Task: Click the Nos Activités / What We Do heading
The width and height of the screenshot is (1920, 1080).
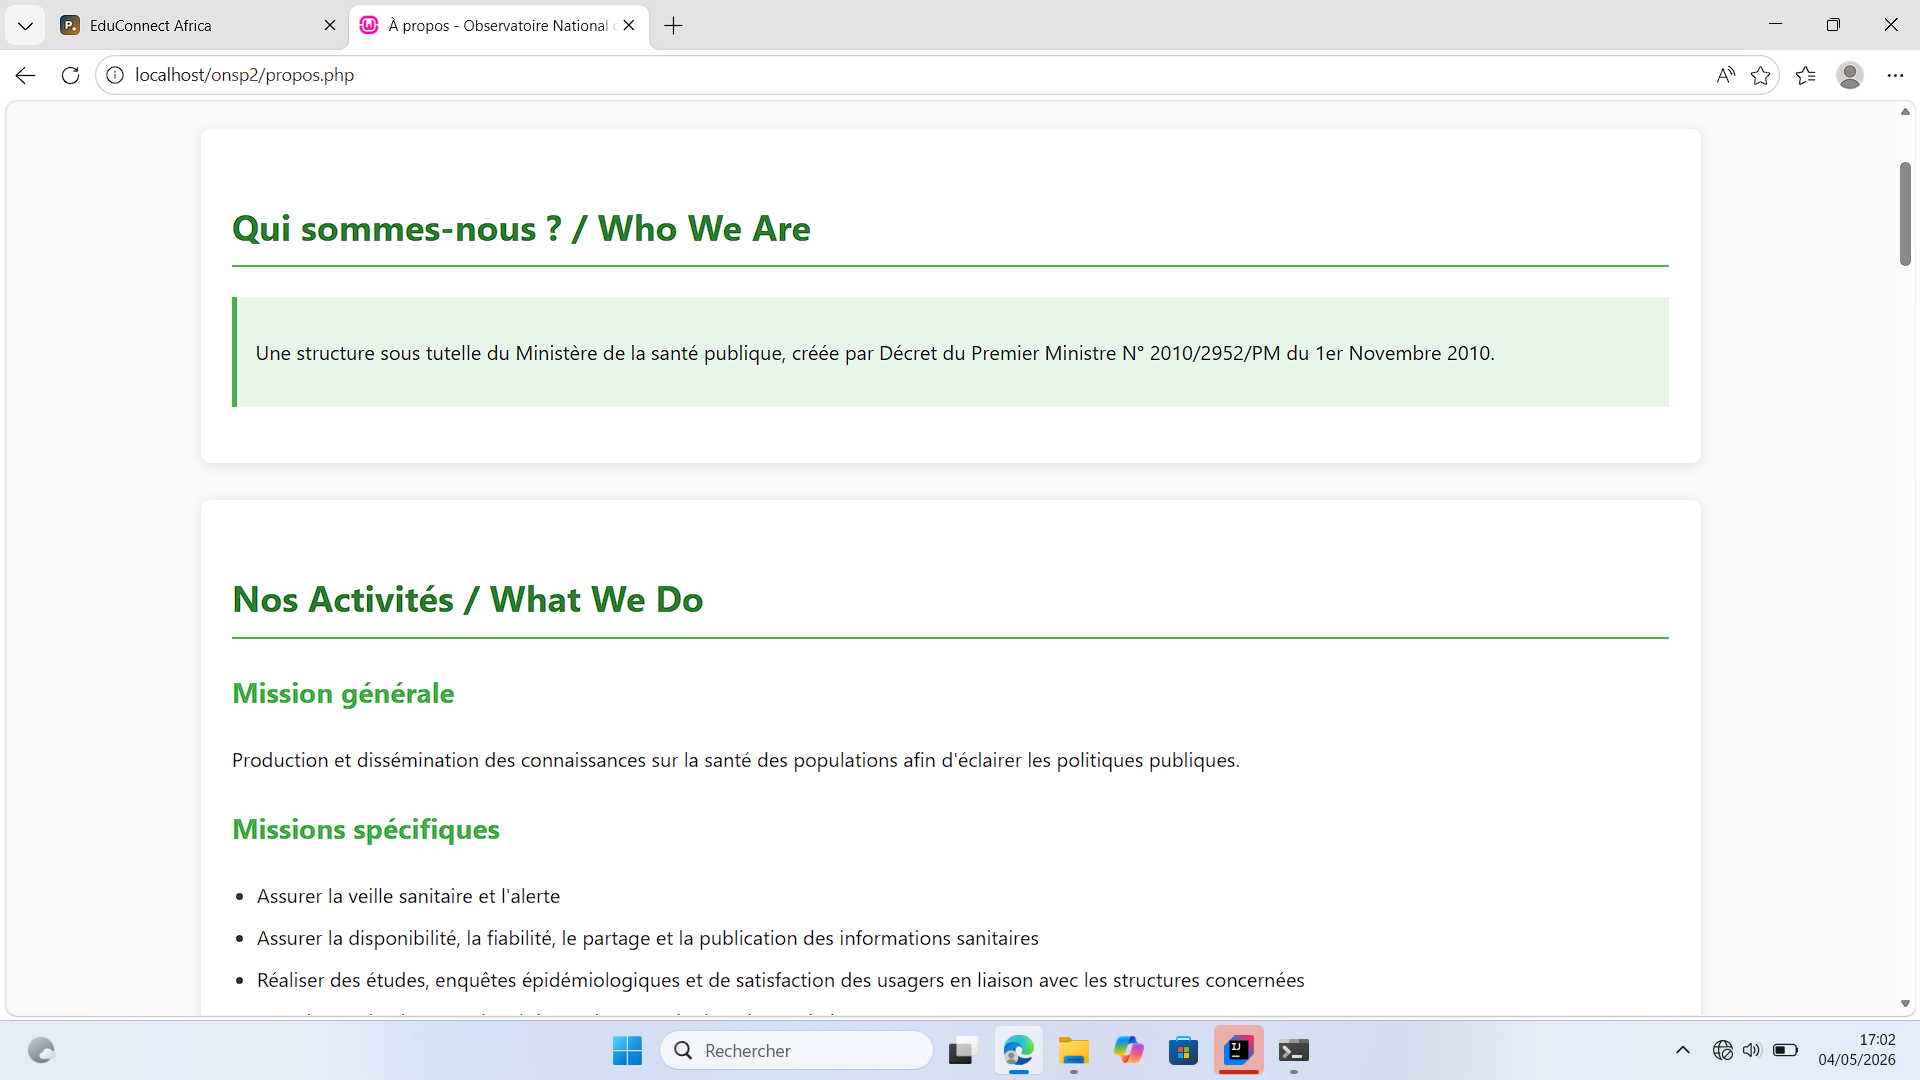Action: [468, 600]
